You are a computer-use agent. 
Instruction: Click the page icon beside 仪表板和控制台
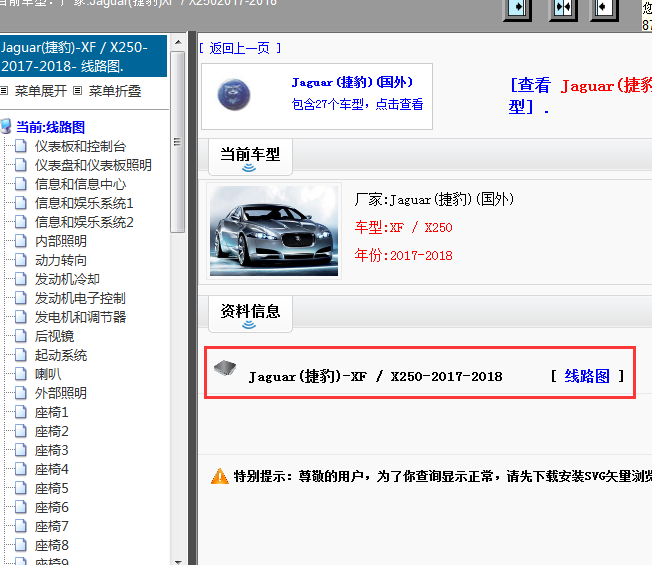click(x=20, y=146)
